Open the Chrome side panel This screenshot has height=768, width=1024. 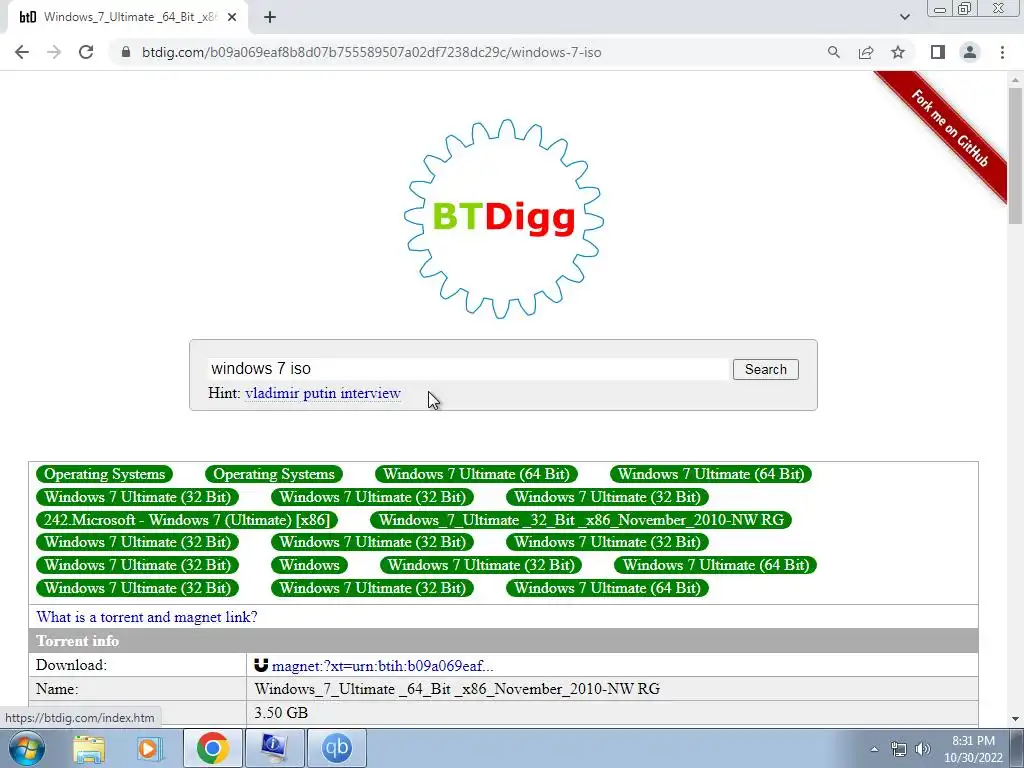(938, 52)
